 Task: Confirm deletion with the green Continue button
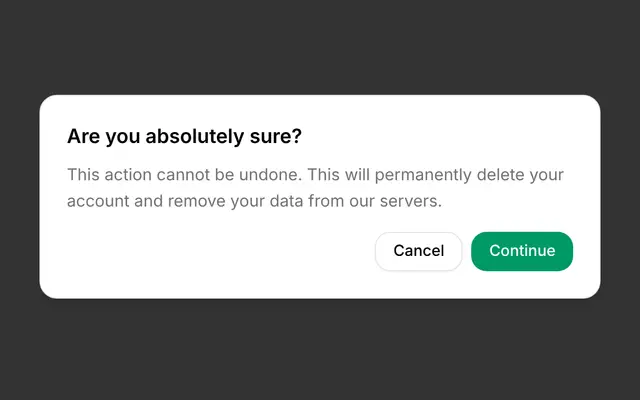pyautogui.click(x=522, y=251)
